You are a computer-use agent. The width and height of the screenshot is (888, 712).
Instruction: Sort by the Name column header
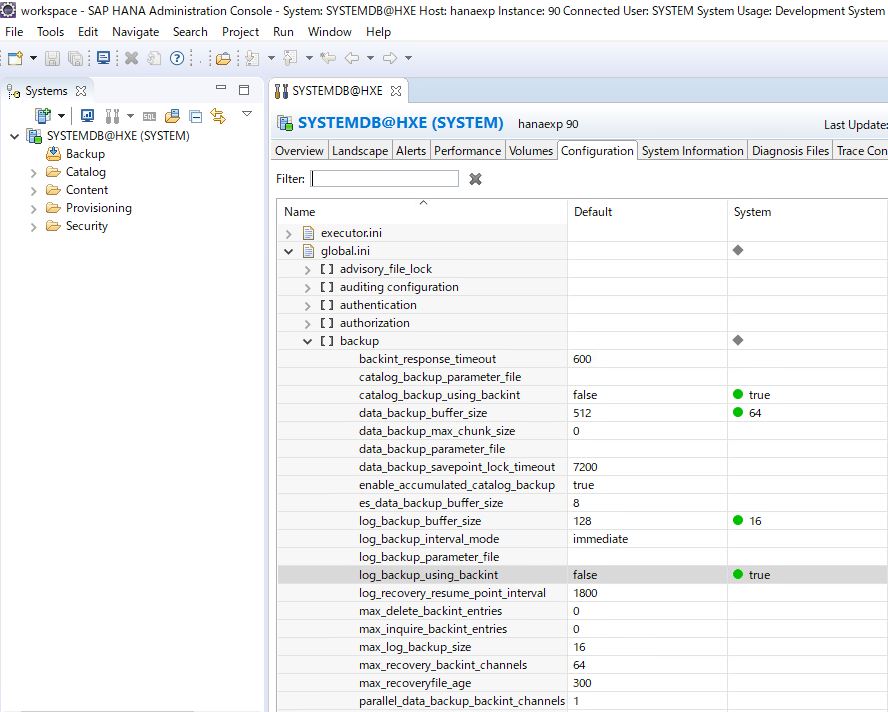click(x=422, y=211)
